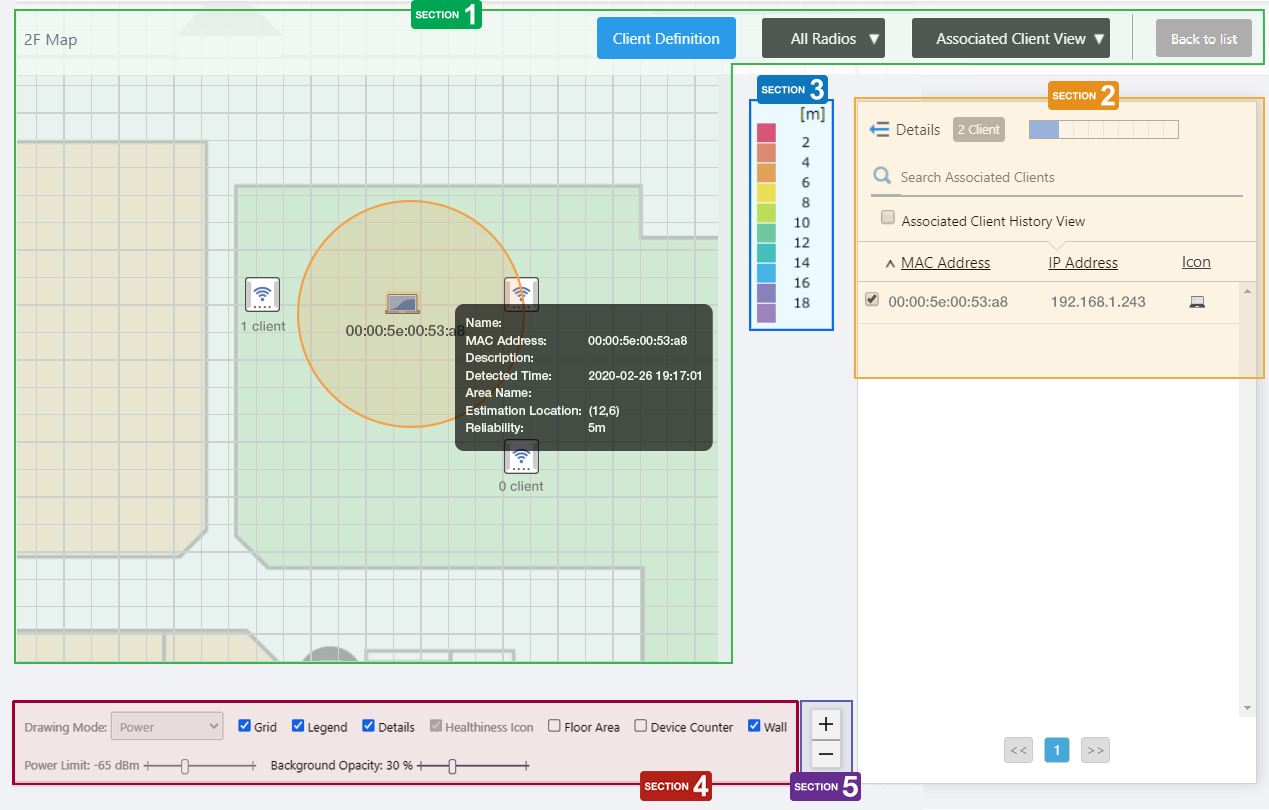Screen dimensions: 1269x810
Task: Sort by IP Address column header
Action: click(x=1083, y=263)
